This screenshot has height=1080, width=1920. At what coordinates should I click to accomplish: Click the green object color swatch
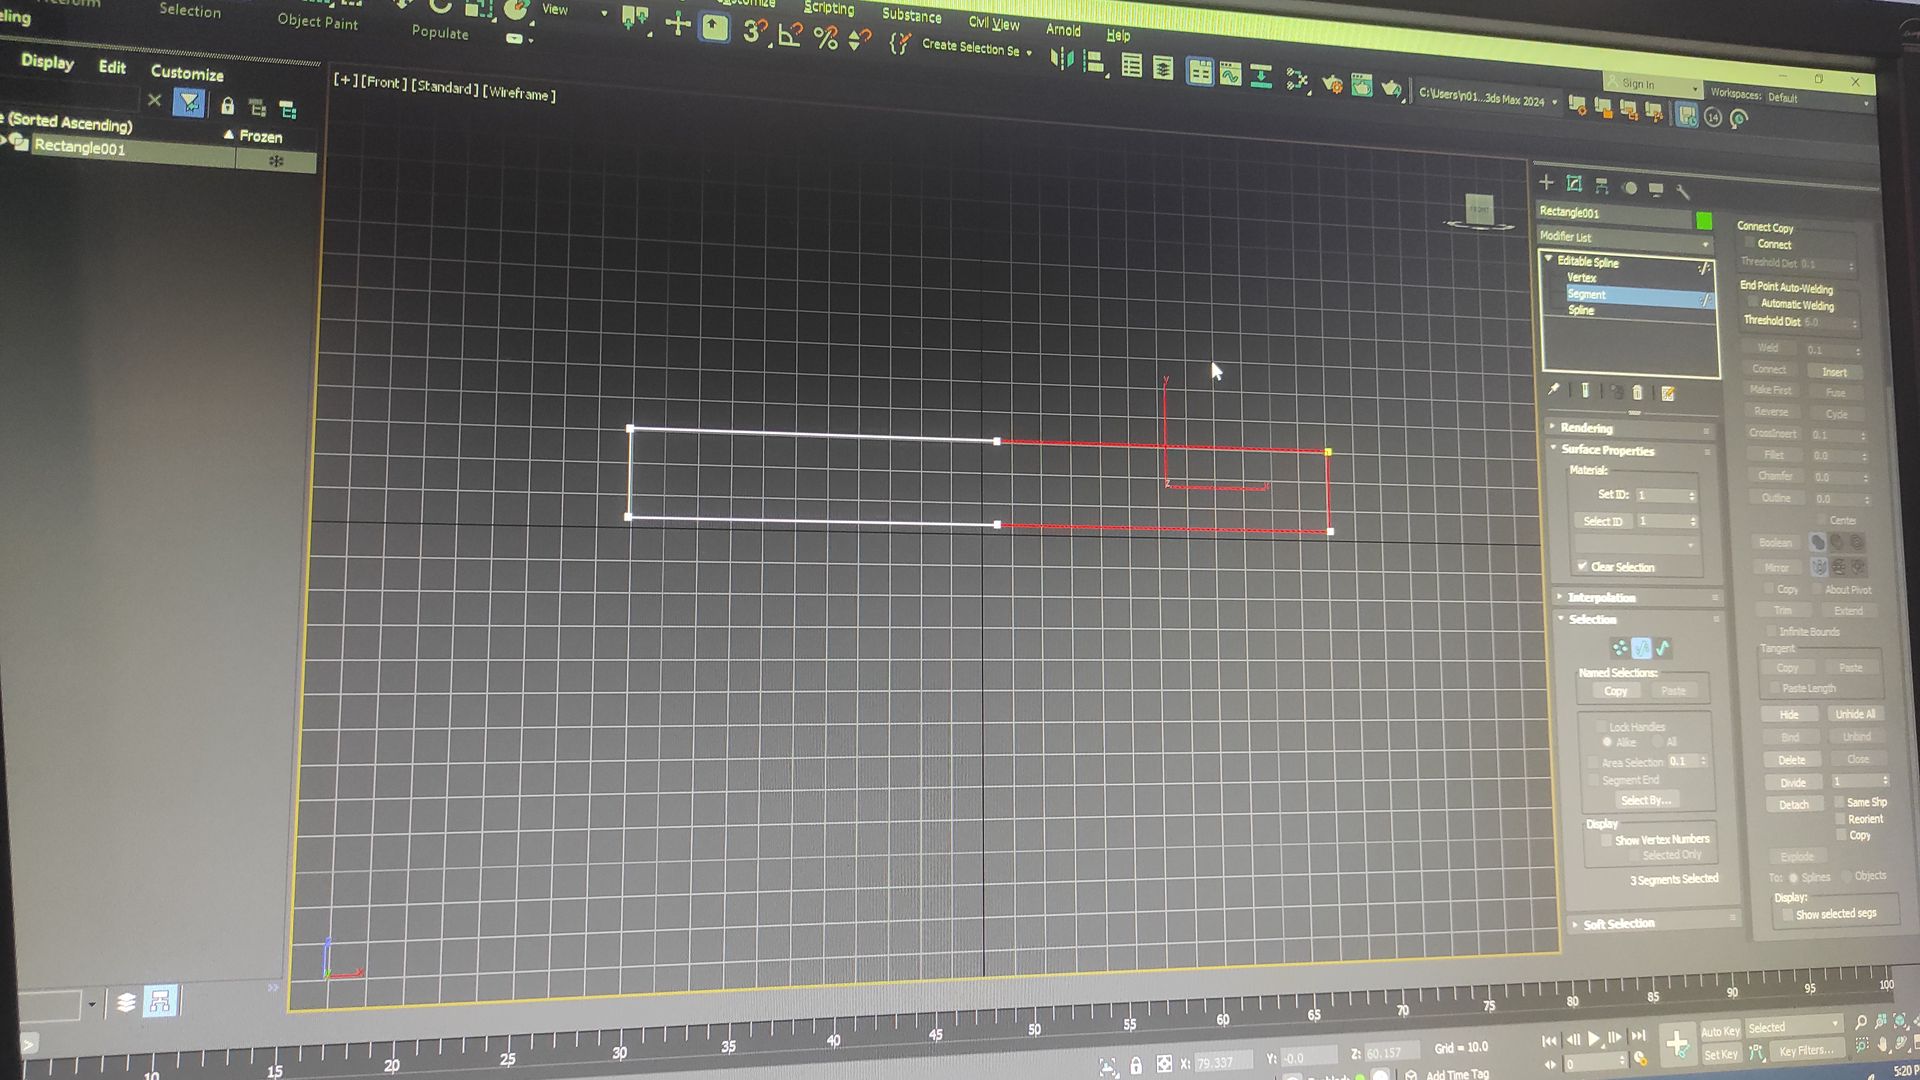tap(1704, 221)
